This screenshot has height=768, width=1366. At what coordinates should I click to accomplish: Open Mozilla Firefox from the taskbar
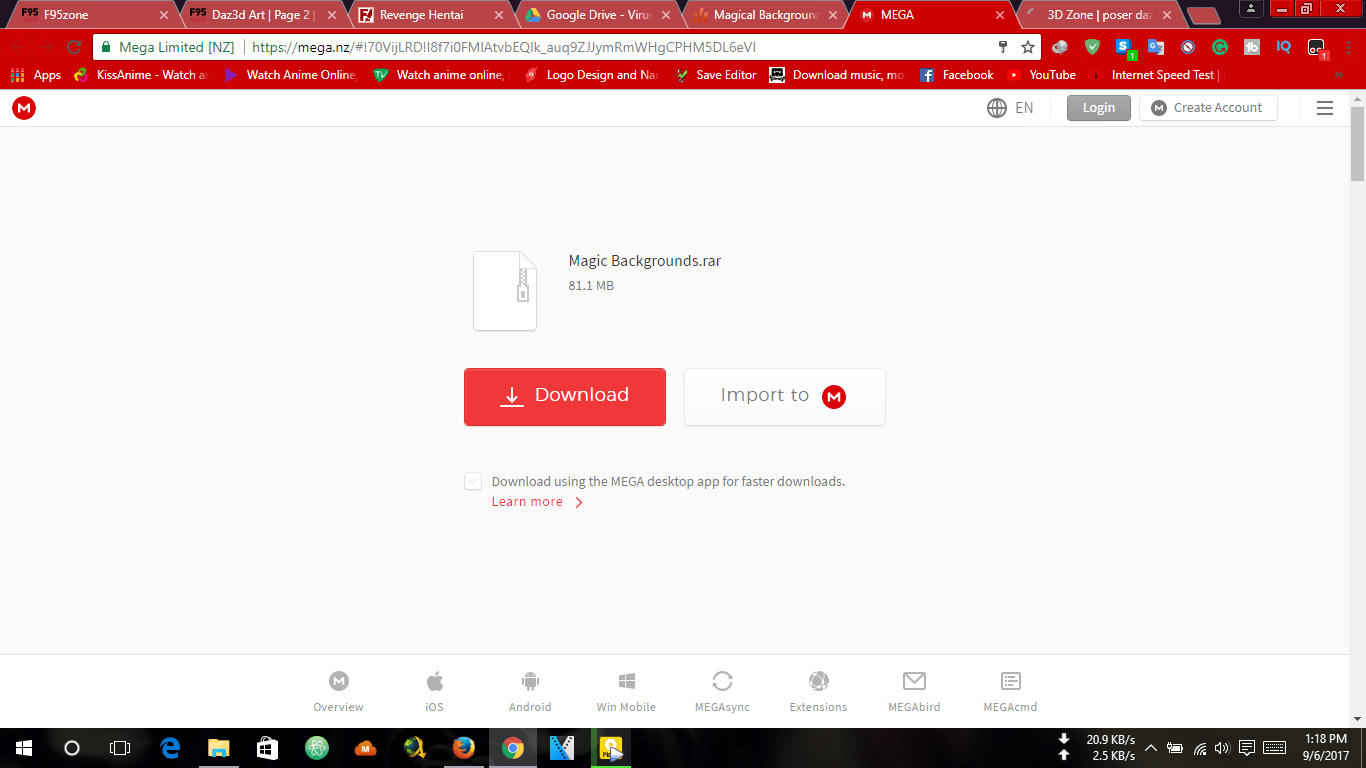tap(462, 748)
